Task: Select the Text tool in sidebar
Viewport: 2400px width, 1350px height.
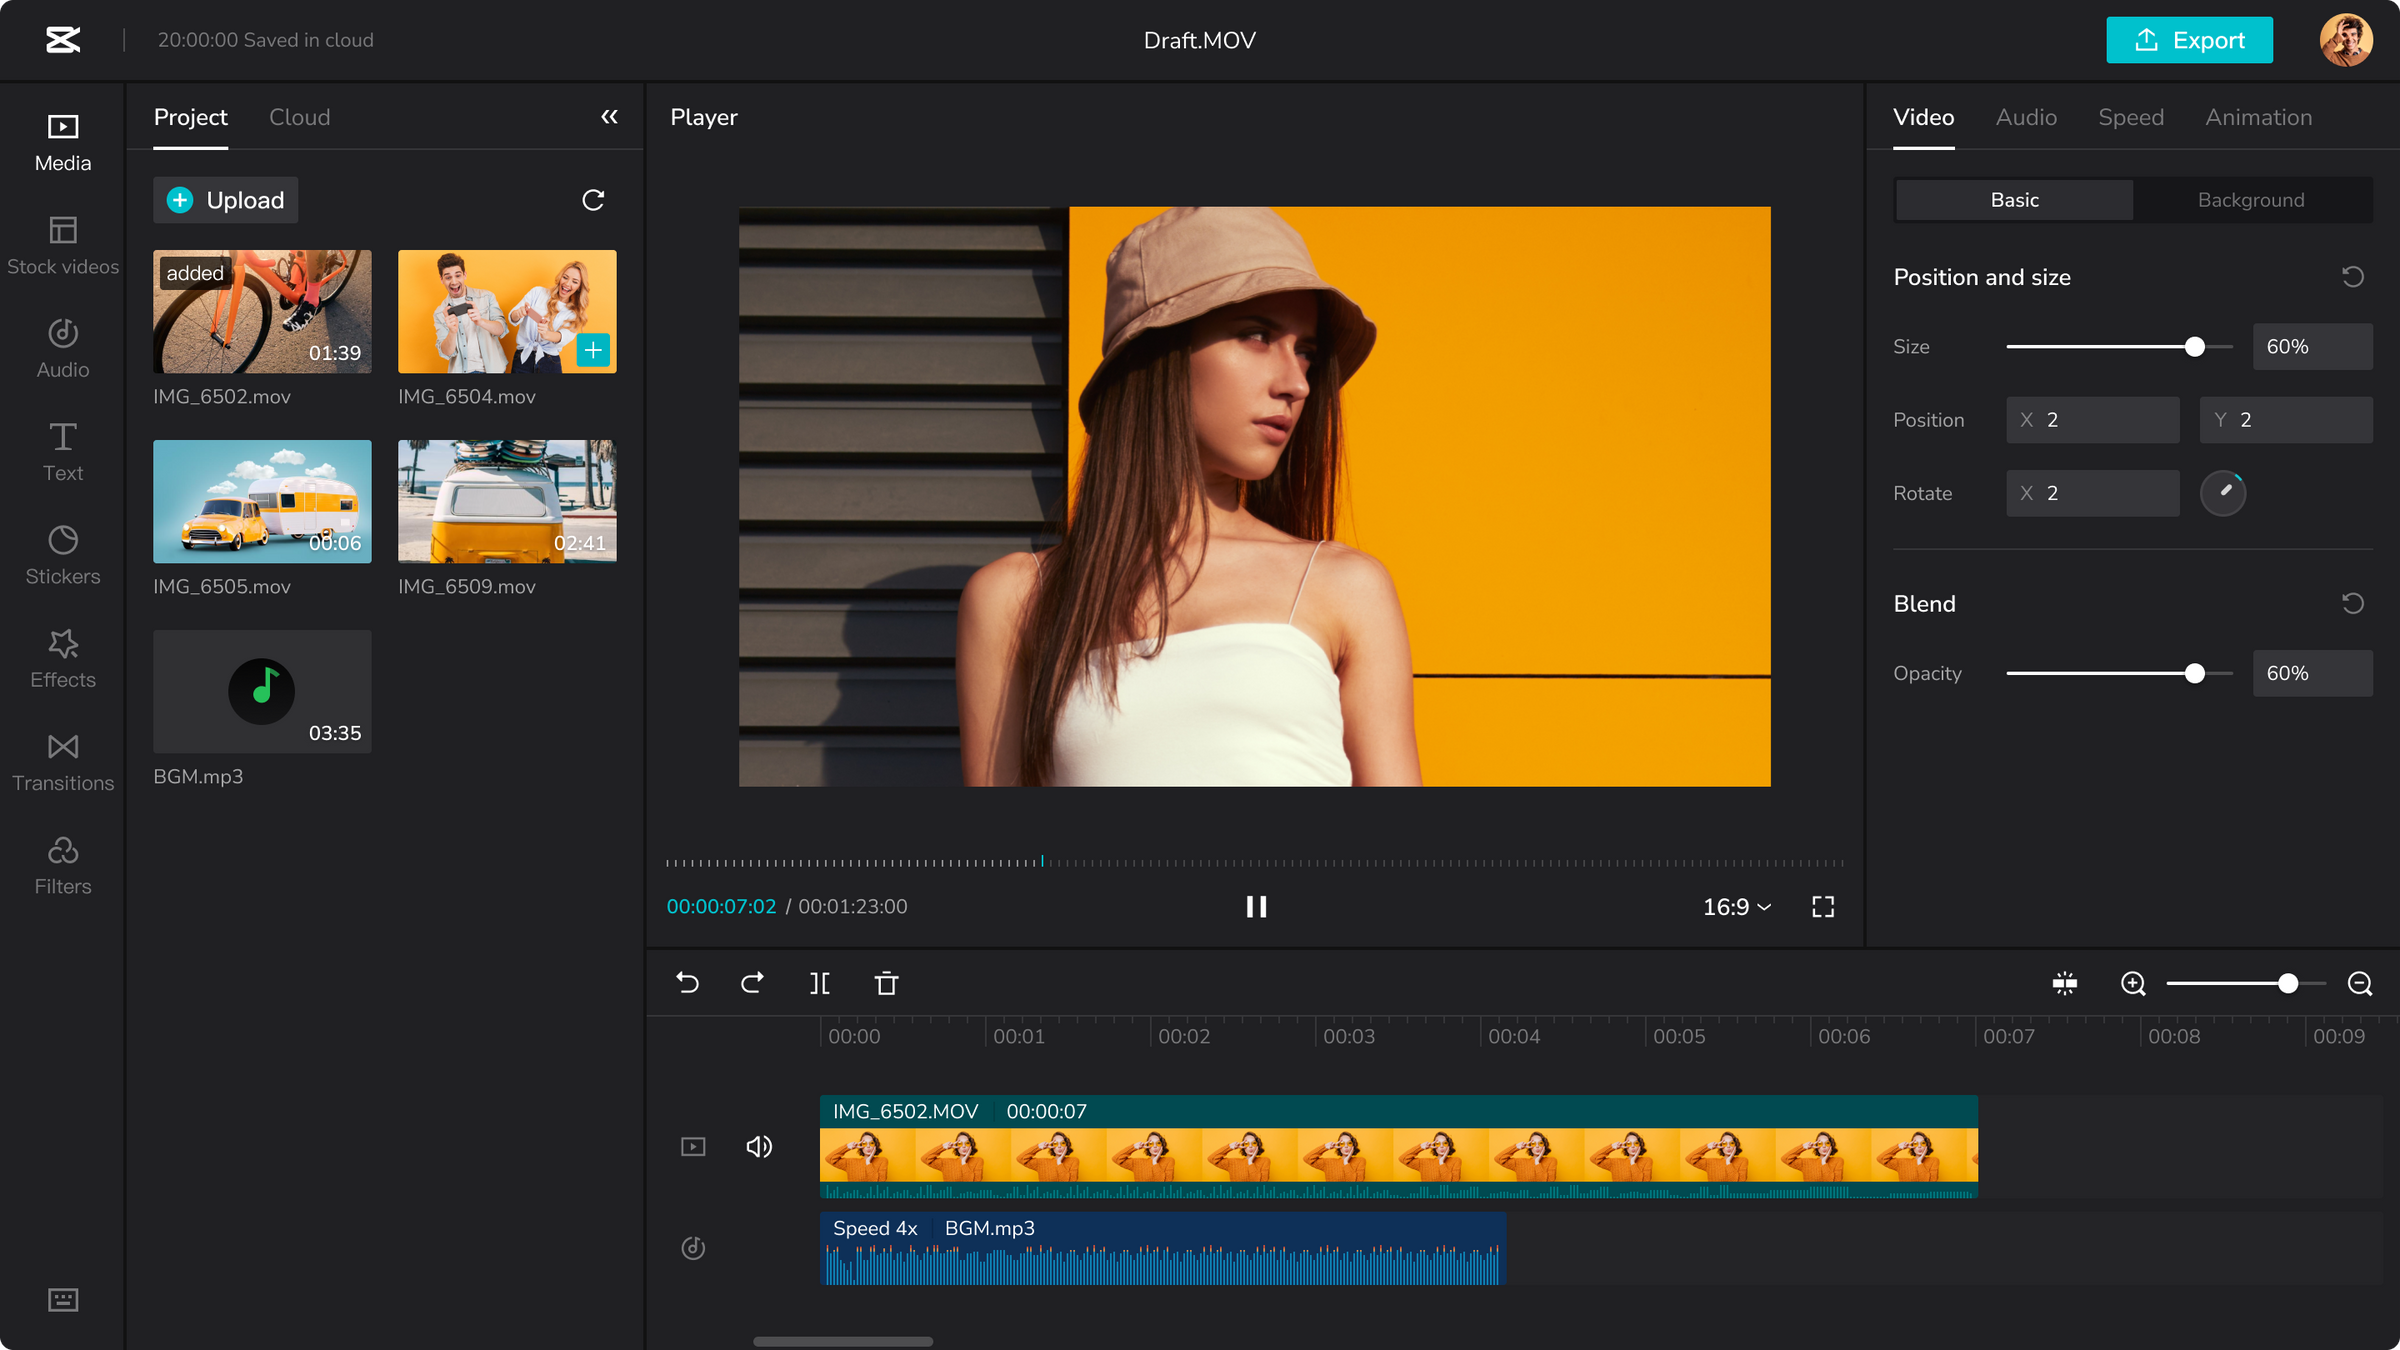Action: point(61,453)
